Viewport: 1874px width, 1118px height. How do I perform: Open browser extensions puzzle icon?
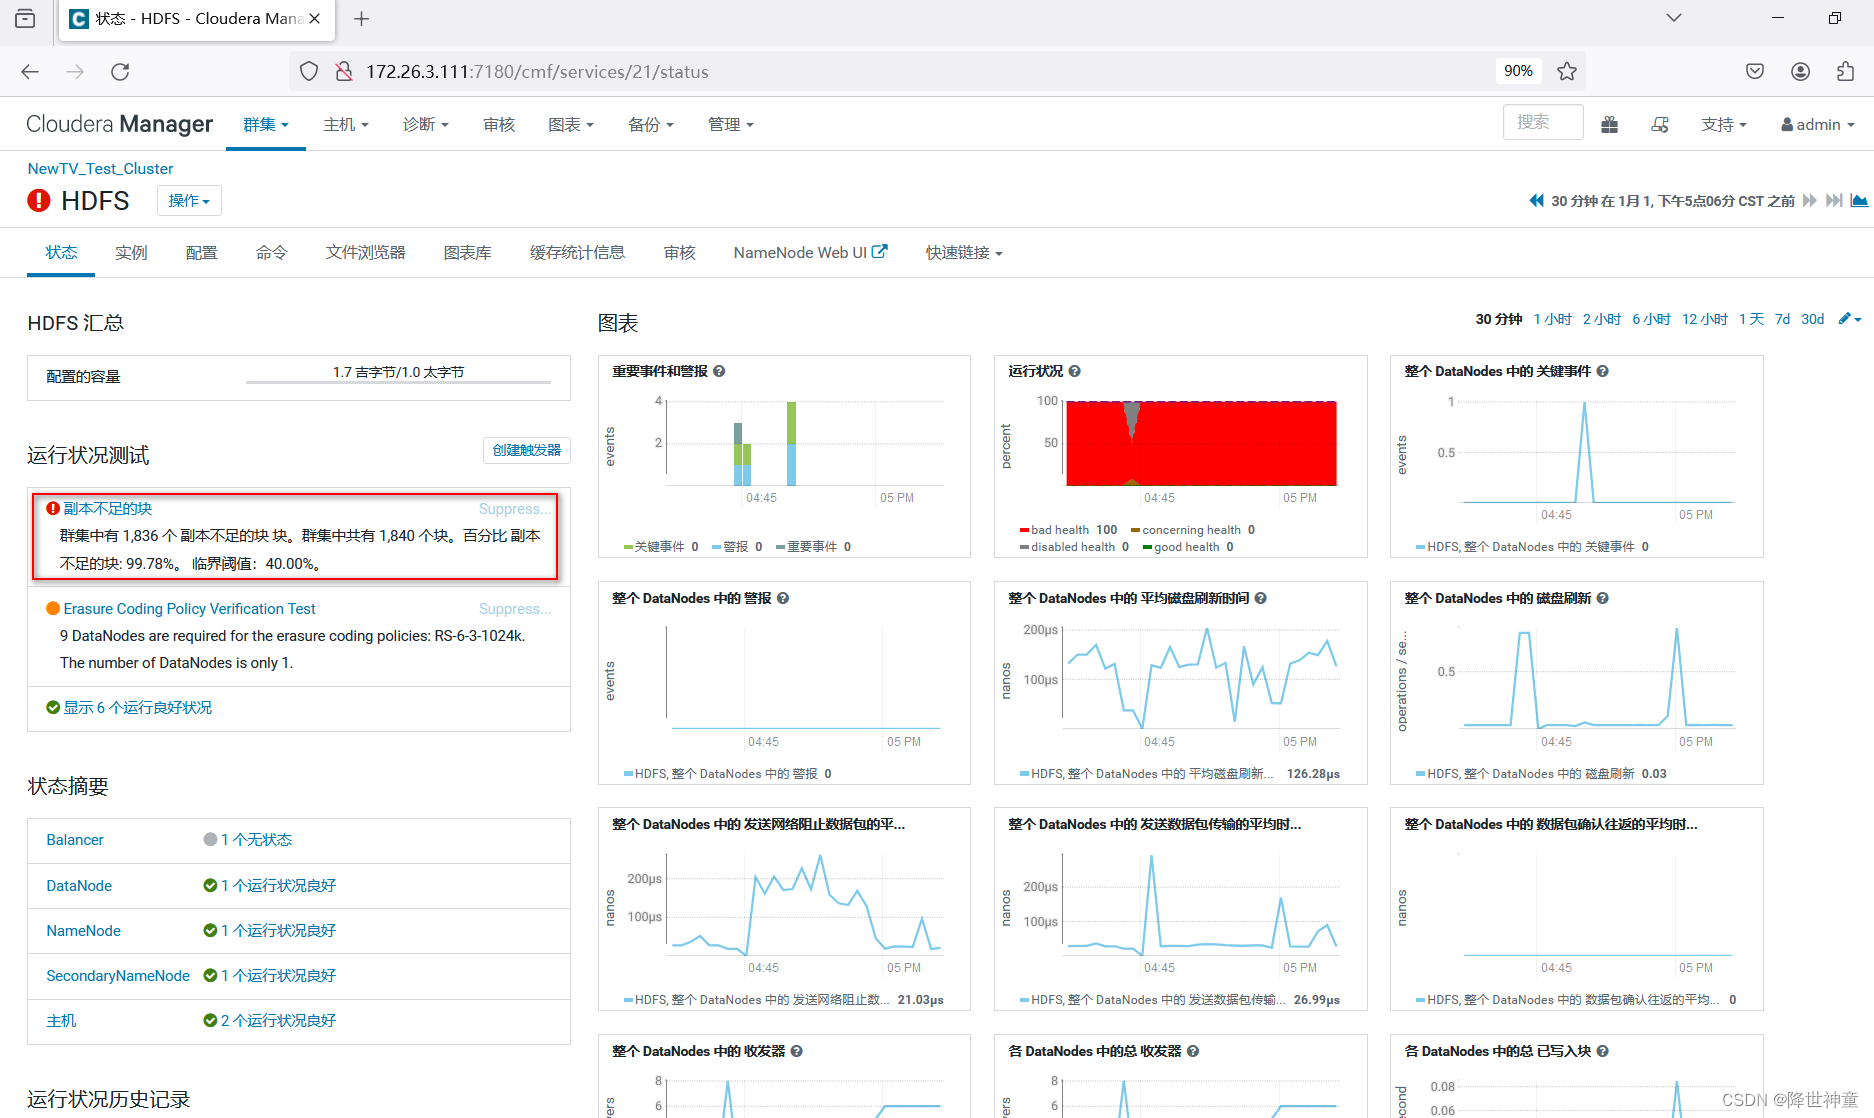[x=1845, y=71]
